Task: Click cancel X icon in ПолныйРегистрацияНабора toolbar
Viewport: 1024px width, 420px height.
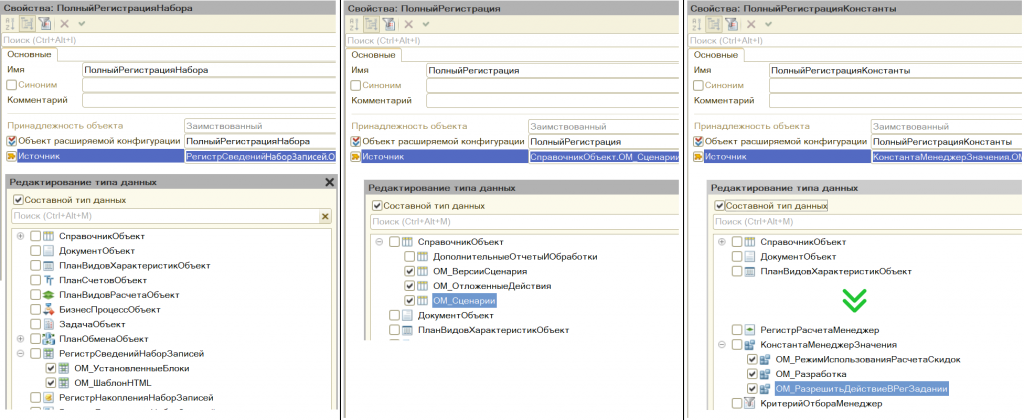Action: 64,24
